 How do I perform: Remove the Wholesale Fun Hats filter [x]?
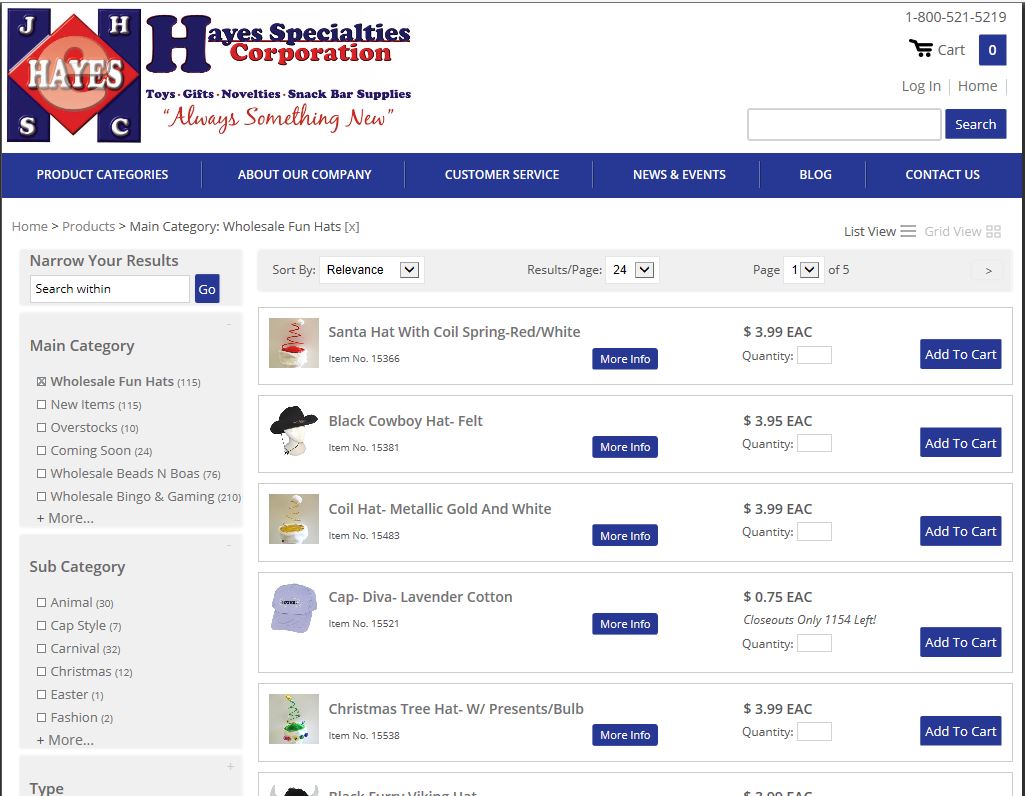coord(352,227)
